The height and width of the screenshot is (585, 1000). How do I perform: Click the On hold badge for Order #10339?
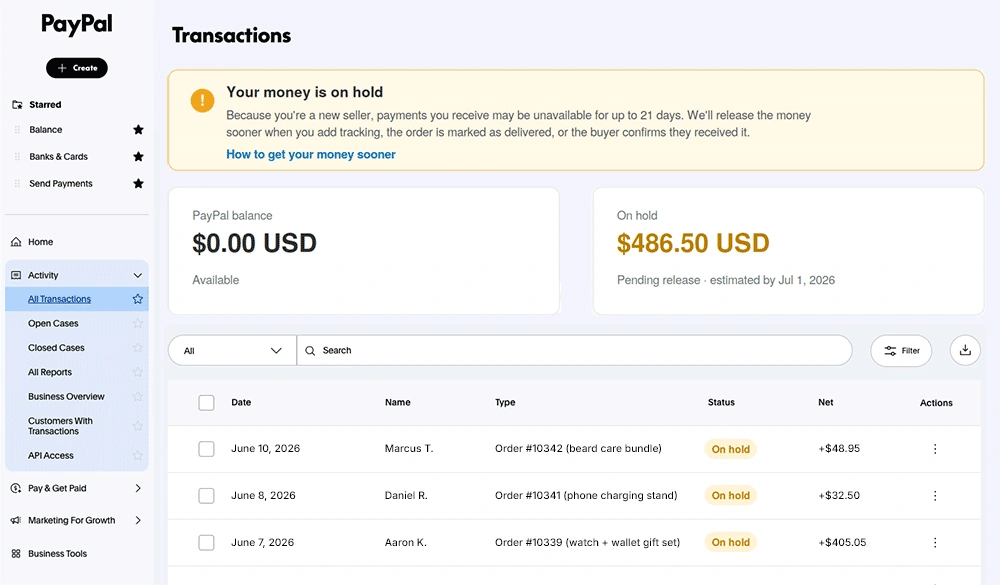click(730, 542)
